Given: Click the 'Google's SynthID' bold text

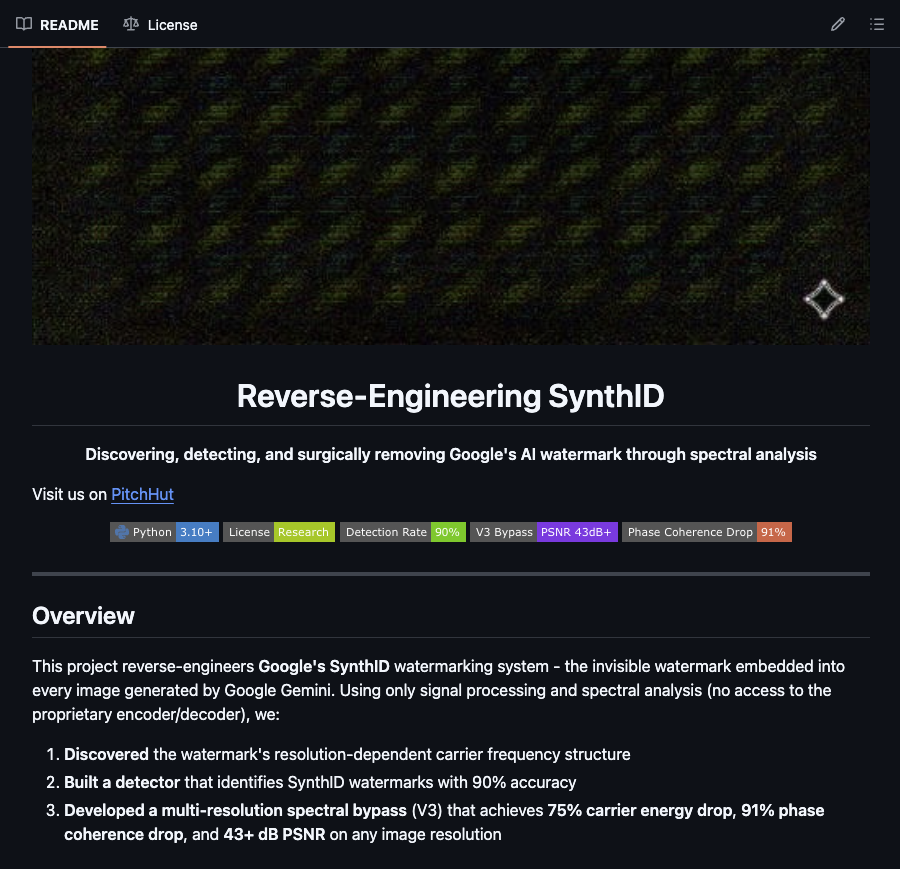Looking at the screenshot, I should (x=324, y=666).
